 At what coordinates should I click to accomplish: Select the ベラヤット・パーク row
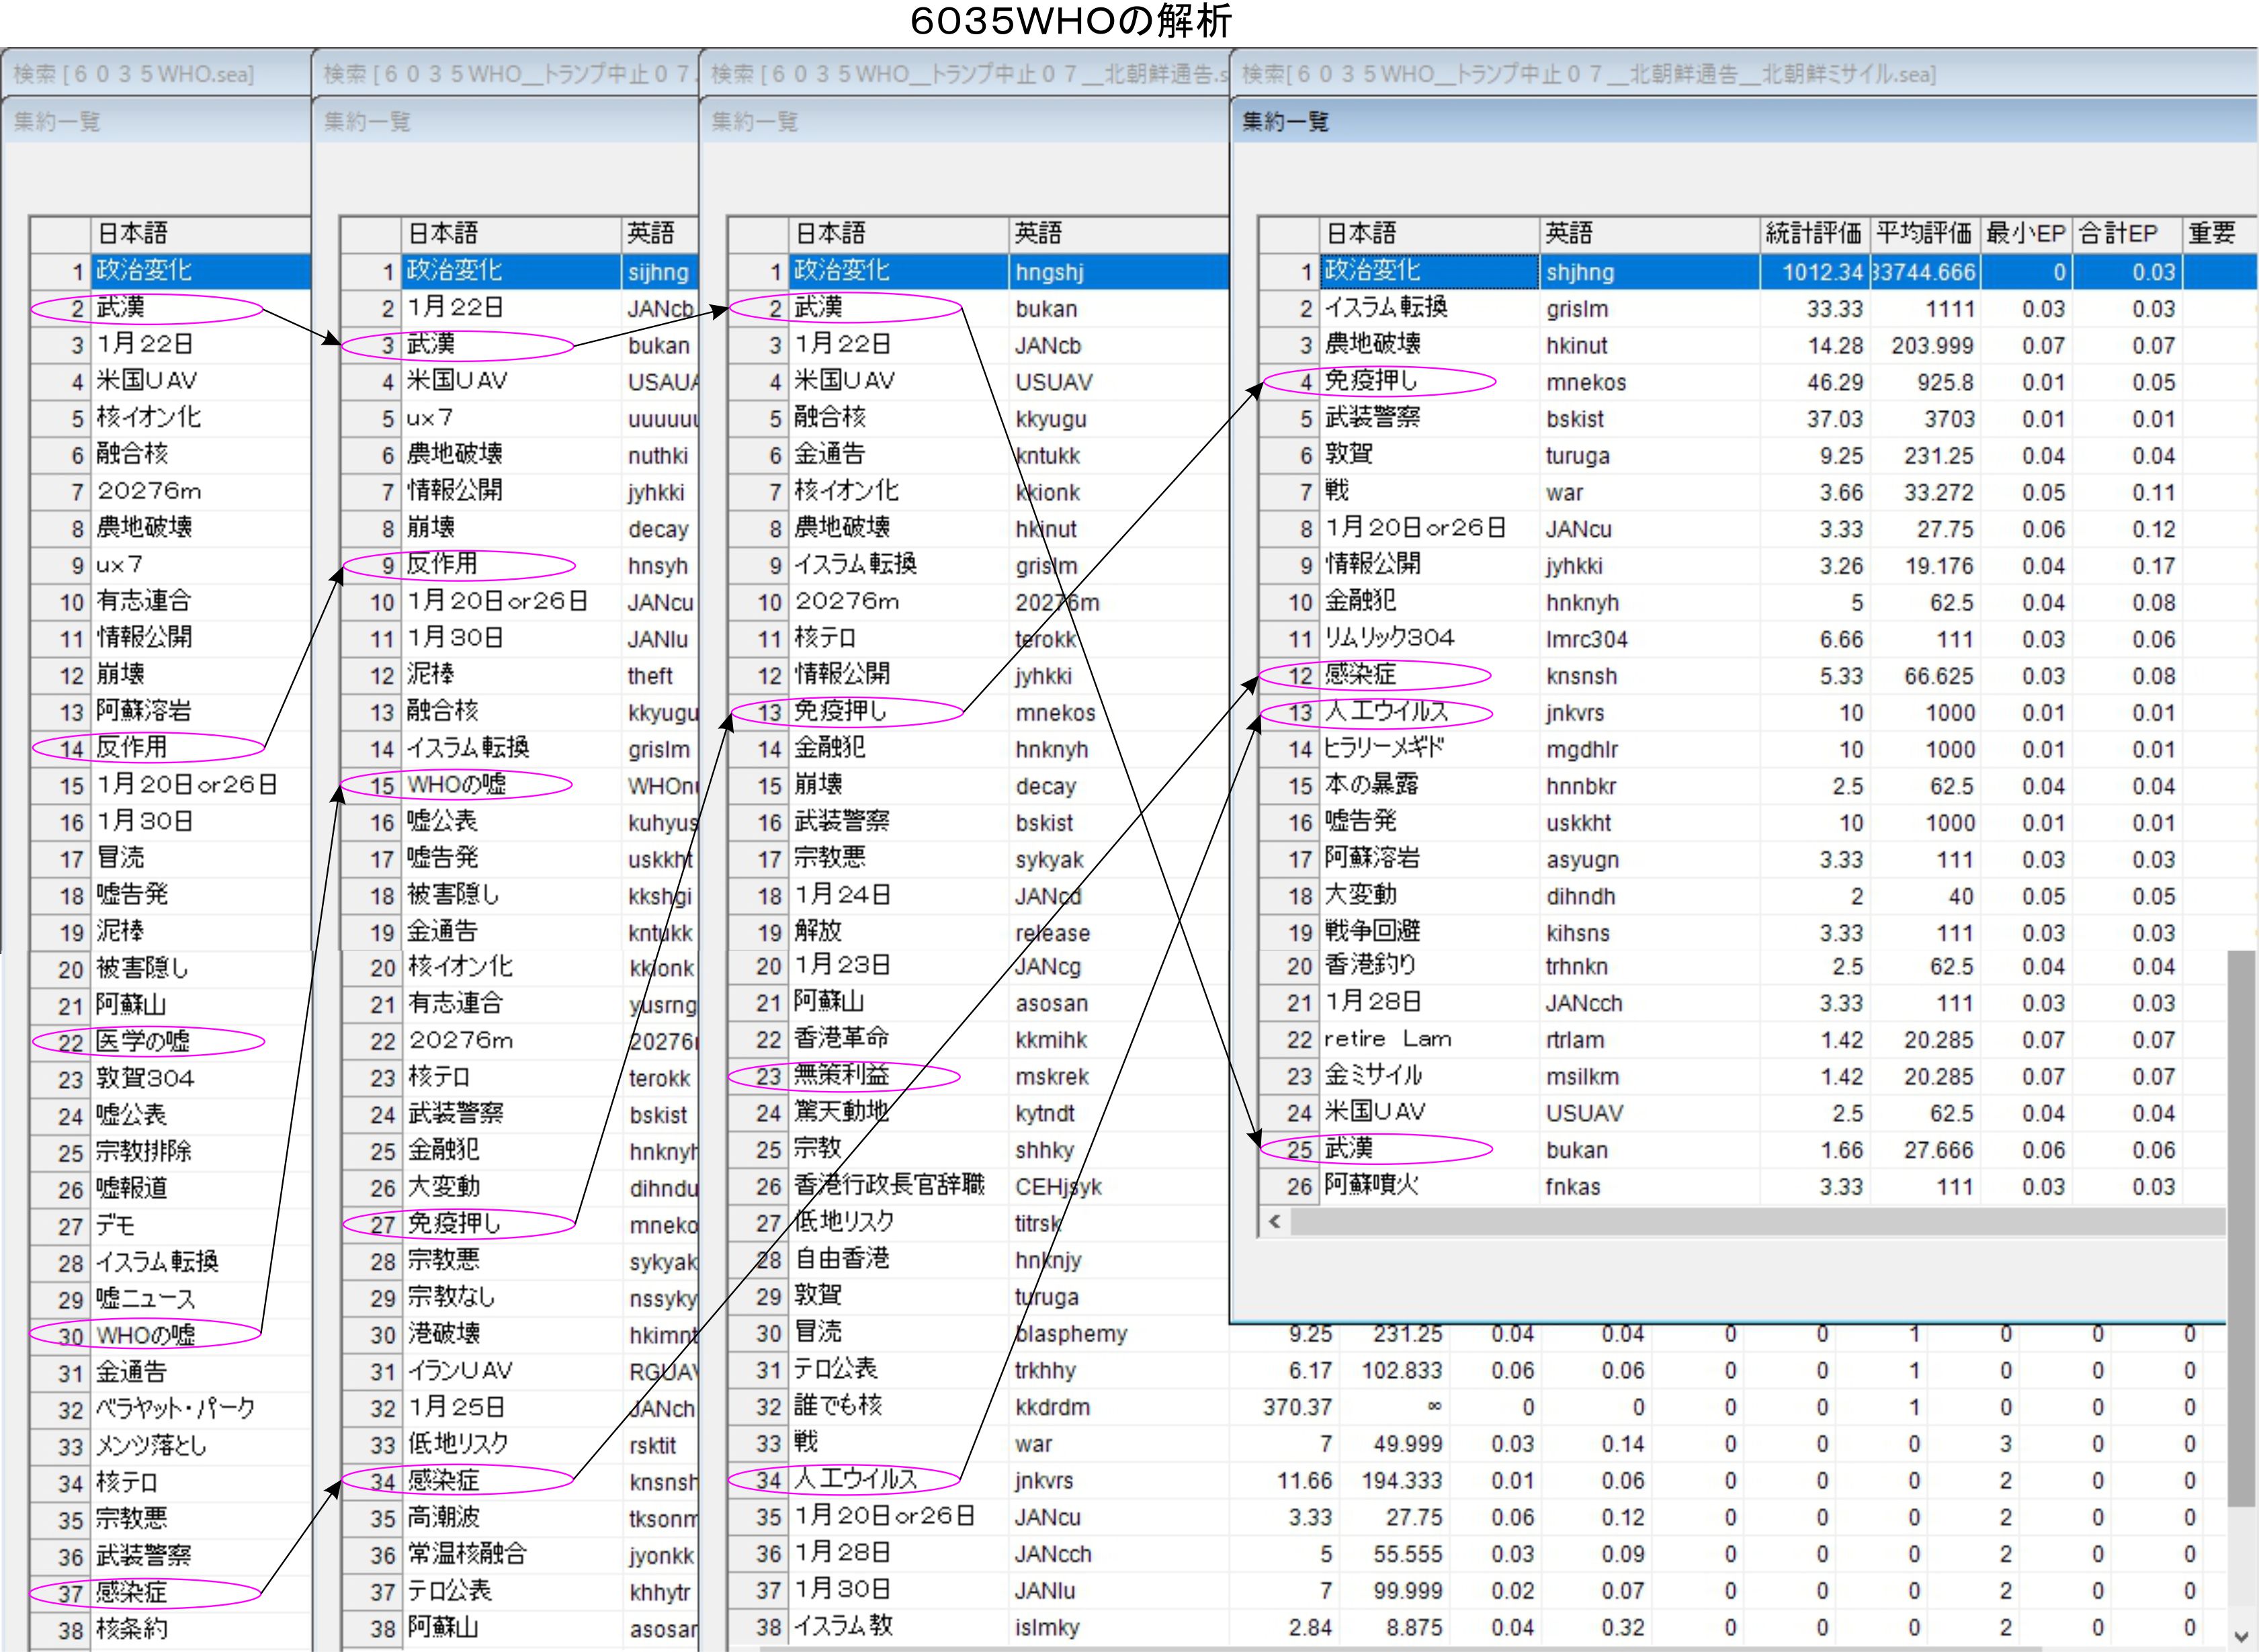coord(175,1409)
